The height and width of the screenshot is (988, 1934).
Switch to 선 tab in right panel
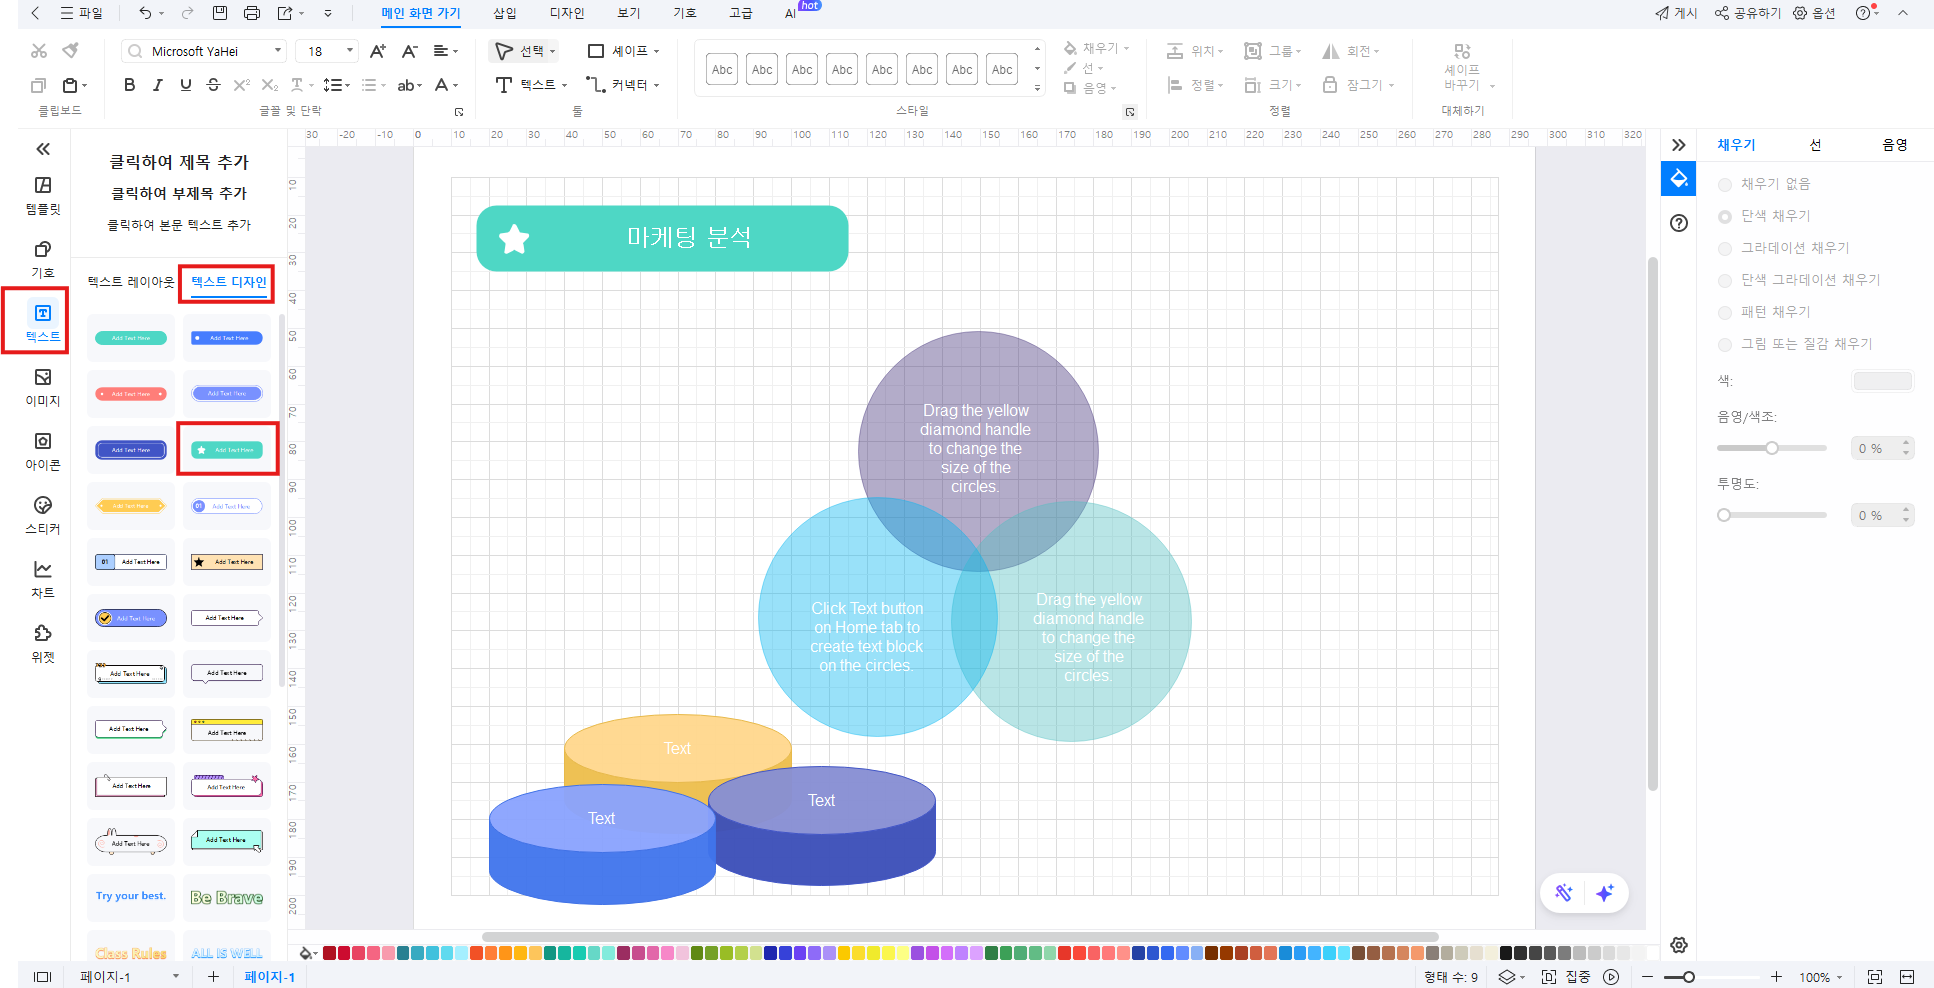pos(1816,145)
